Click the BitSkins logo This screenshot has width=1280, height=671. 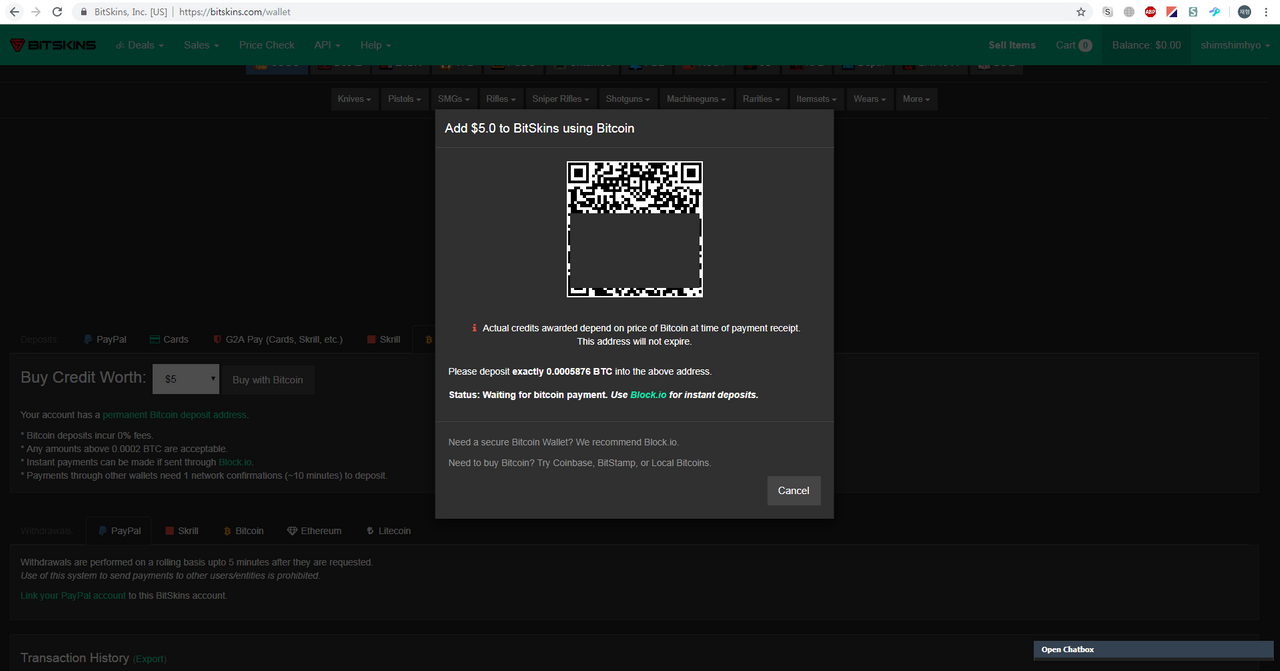pos(52,45)
